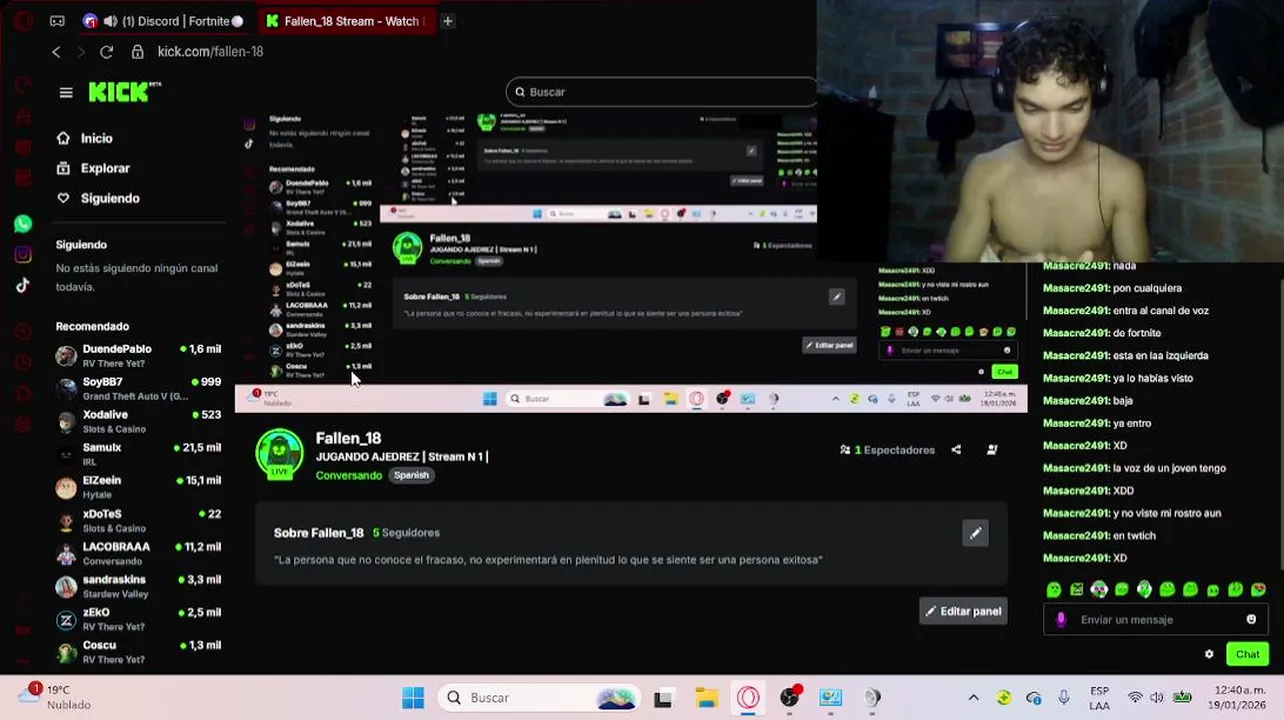The height and width of the screenshot is (720, 1284).
Task: Open recommended channel SoyBB7
Action: pos(139,389)
